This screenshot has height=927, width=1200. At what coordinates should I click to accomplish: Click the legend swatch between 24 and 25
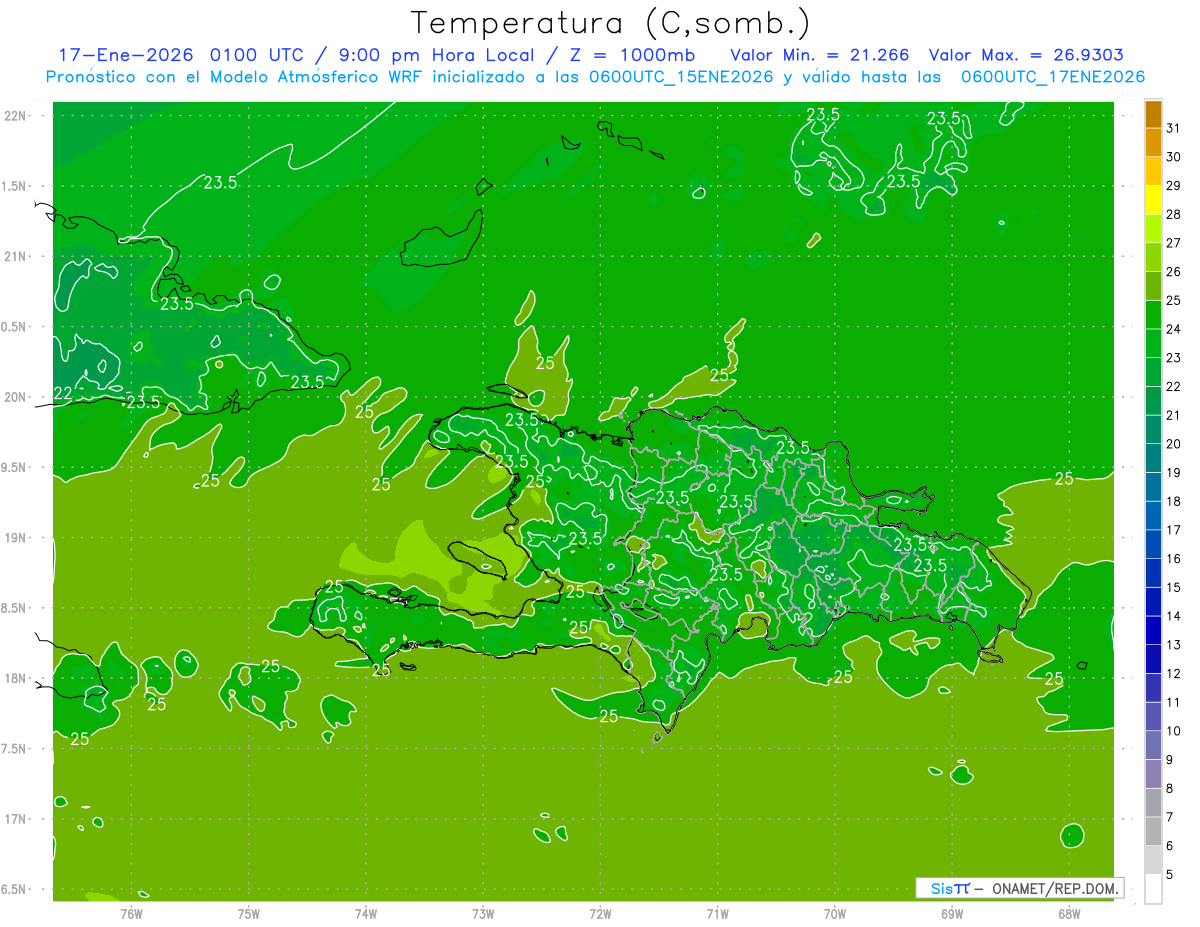1153,315
